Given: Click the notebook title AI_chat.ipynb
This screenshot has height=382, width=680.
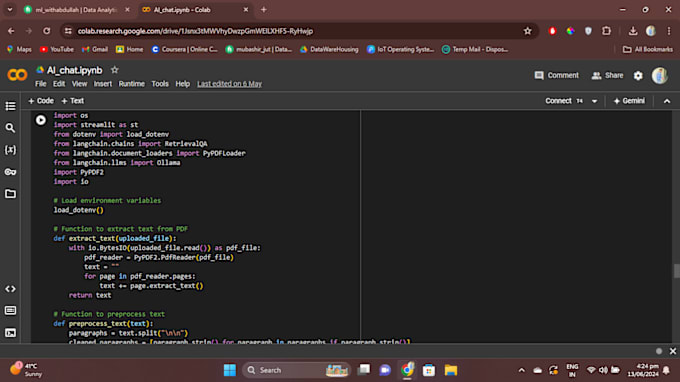Looking at the screenshot, I should [x=75, y=70].
